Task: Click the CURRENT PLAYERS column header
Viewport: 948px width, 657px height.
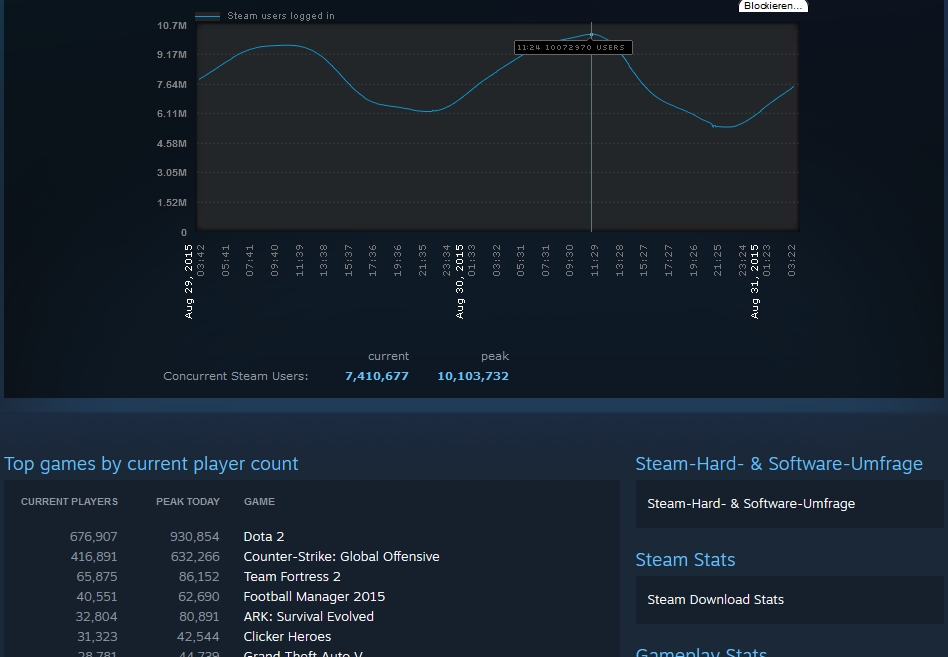Action: coord(70,502)
